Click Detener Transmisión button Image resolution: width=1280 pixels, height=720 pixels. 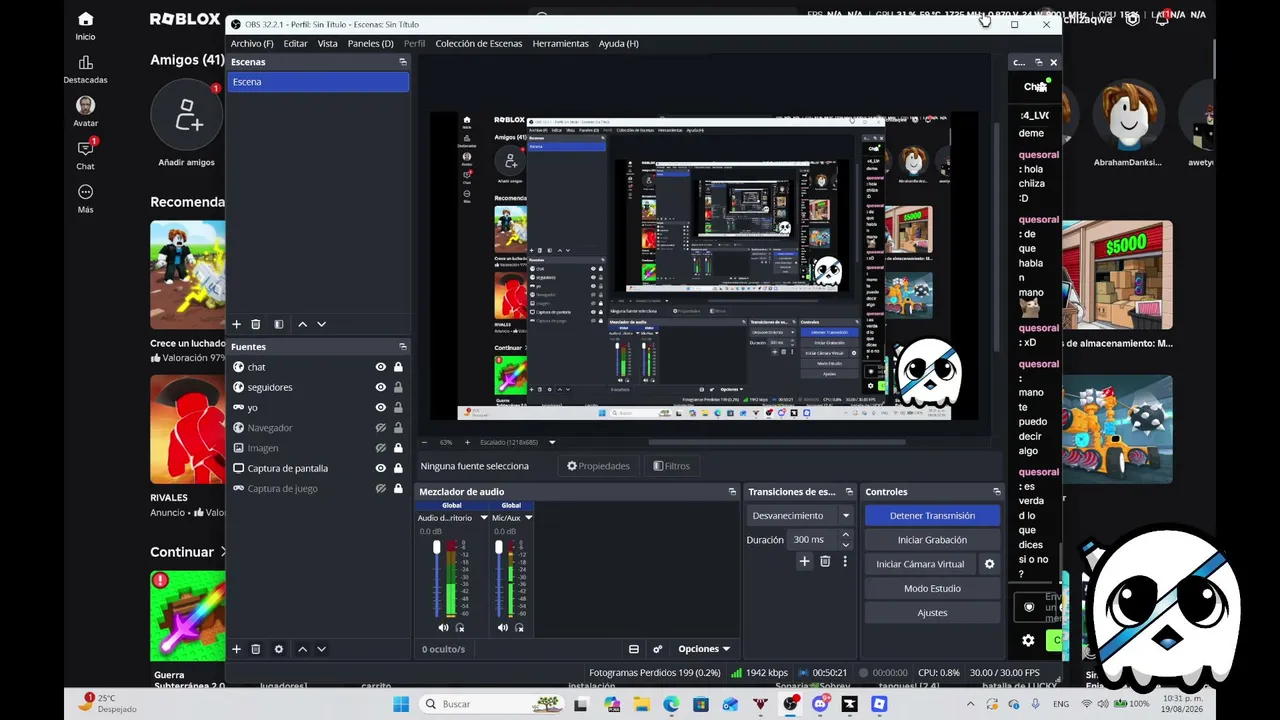tap(932, 516)
